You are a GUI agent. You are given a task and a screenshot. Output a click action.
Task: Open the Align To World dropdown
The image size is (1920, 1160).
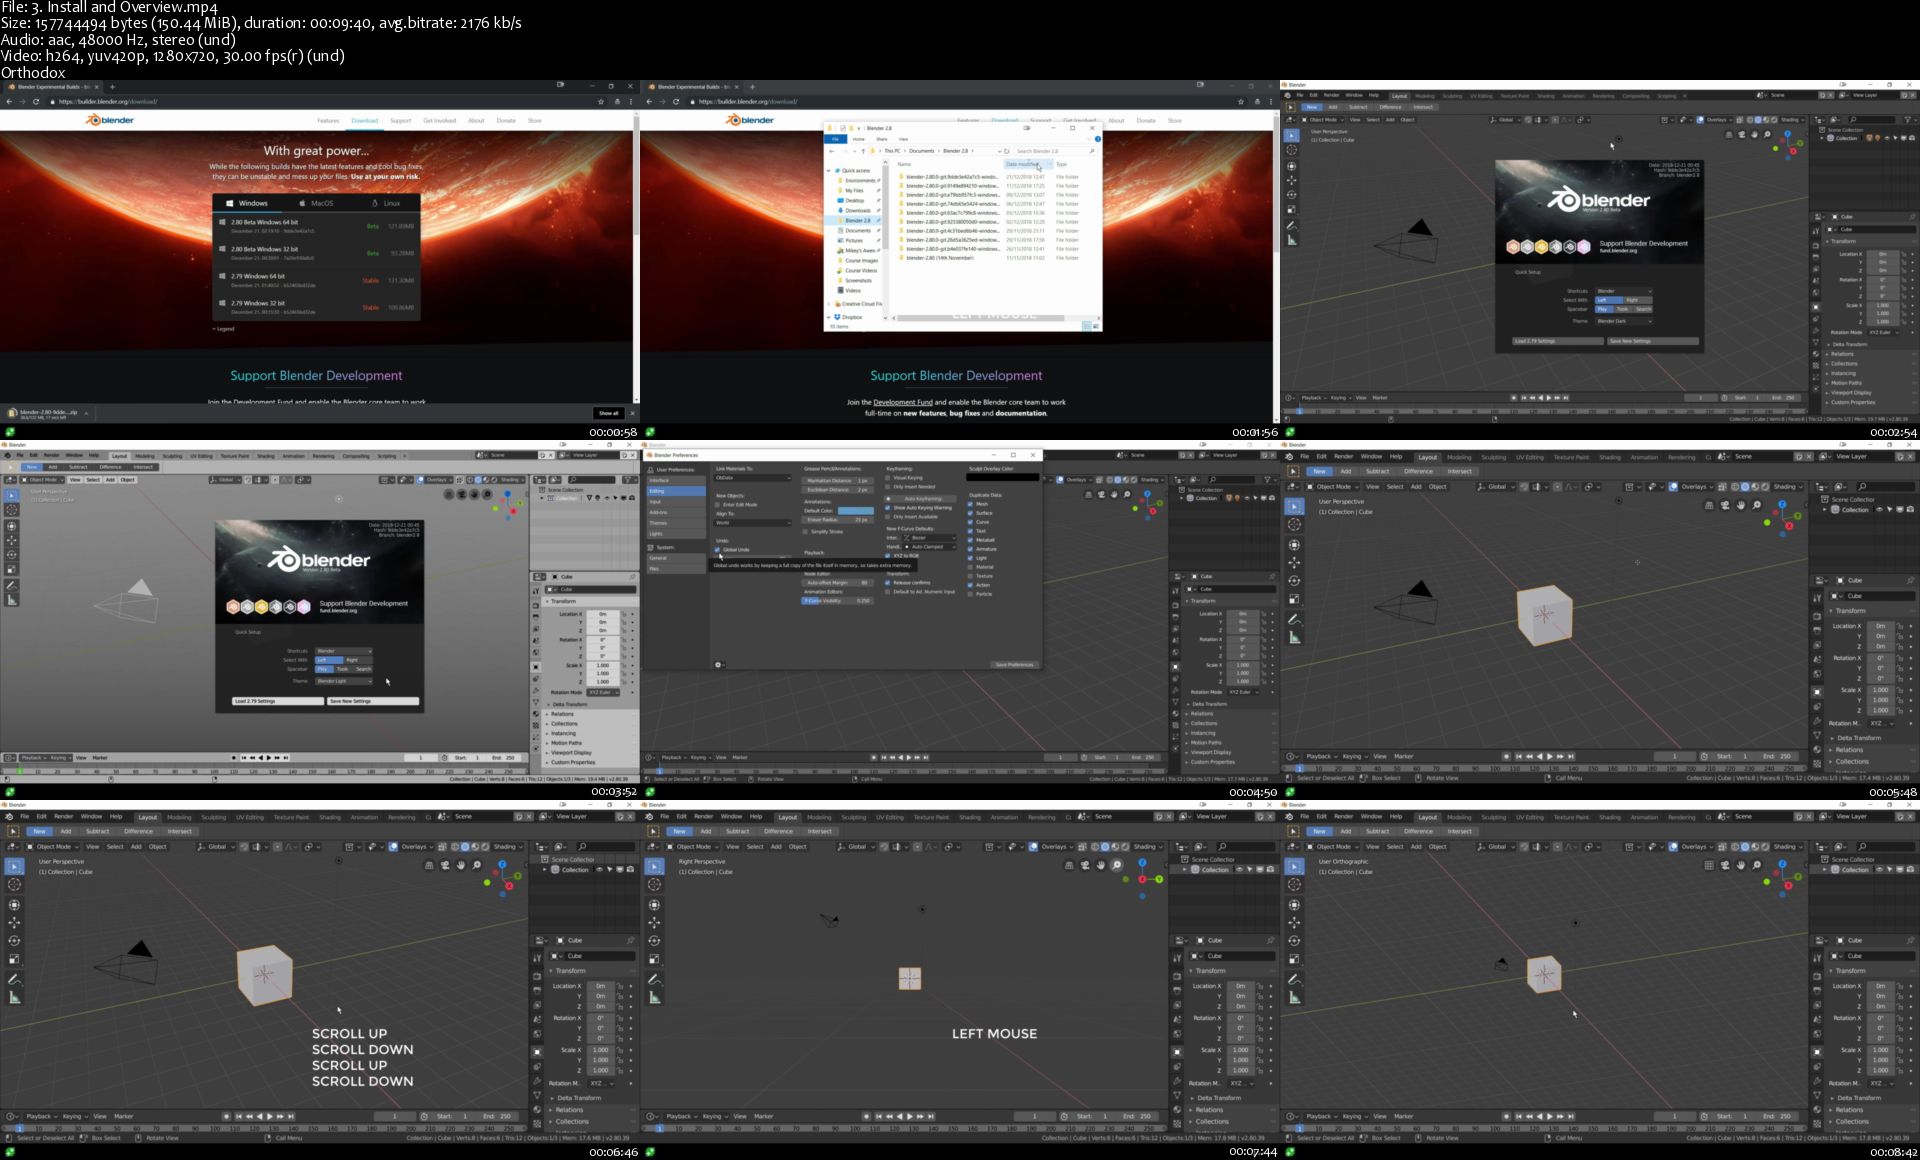coord(752,522)
